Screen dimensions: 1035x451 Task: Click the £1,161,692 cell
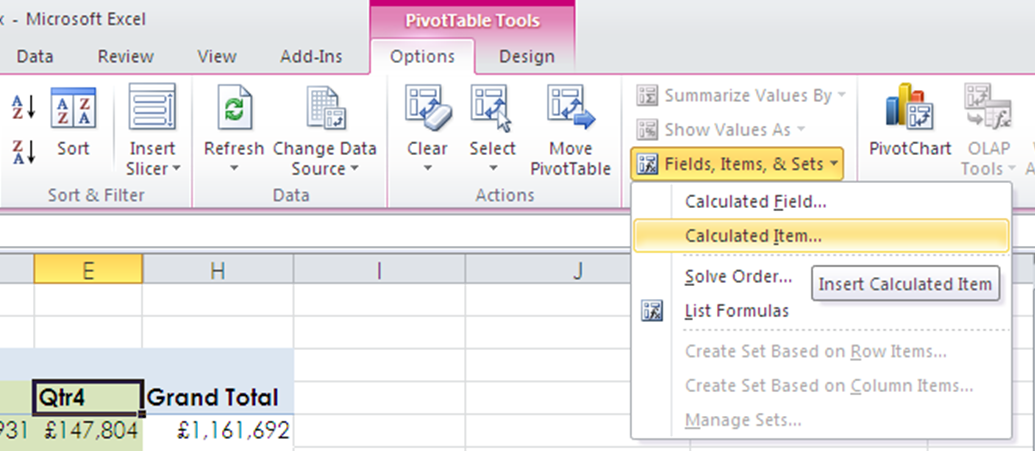pyautogui.click(x=218, y=431)
